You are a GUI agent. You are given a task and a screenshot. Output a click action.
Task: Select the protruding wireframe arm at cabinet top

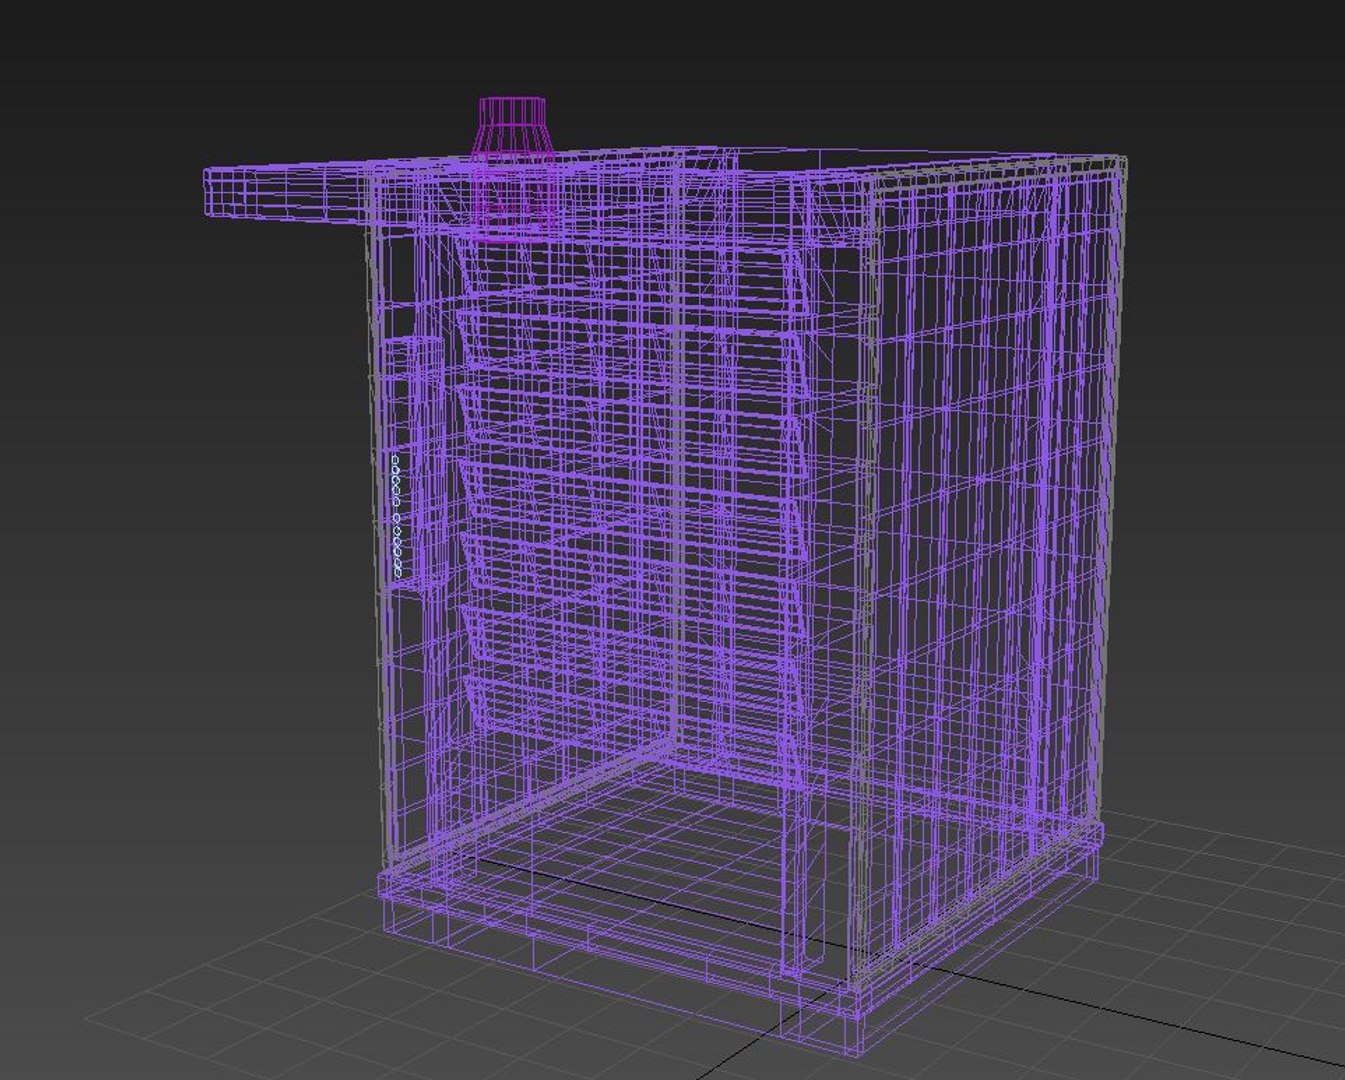tap(288, 192)
